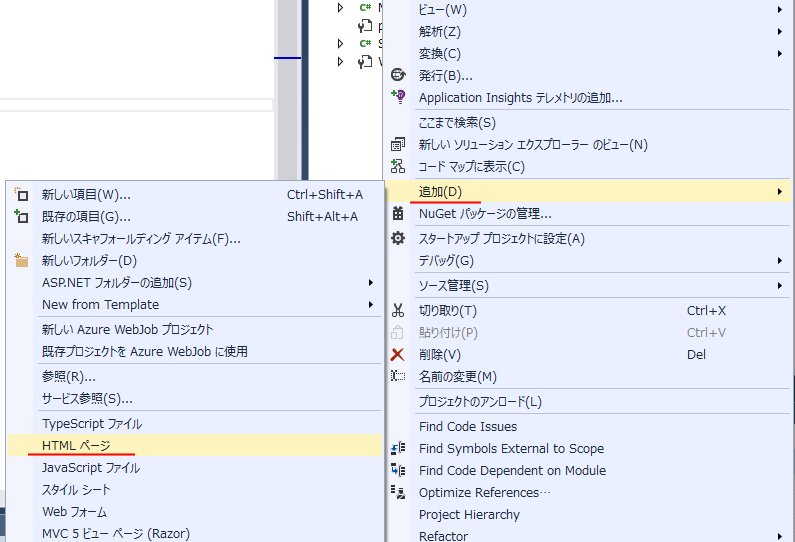
Task: Click the existing item icon beside 既存の項目(G)
Action: (21, 216)
